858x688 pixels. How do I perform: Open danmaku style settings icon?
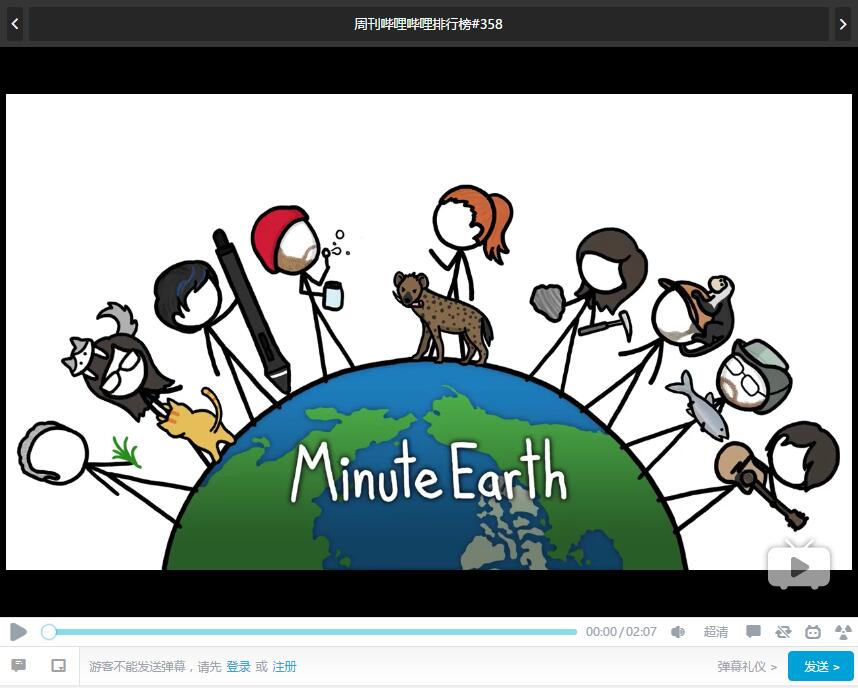pos(19,666)
